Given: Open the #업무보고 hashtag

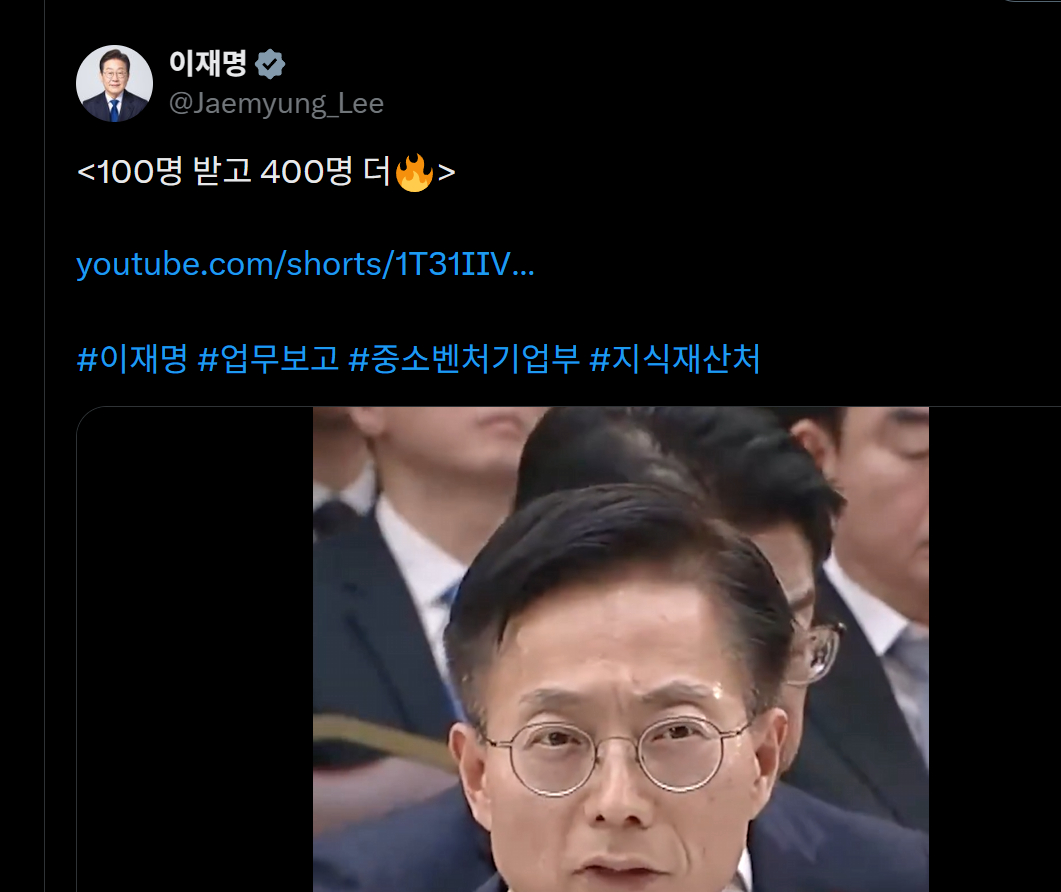Looking at the screenshot, I should point(268,359).
